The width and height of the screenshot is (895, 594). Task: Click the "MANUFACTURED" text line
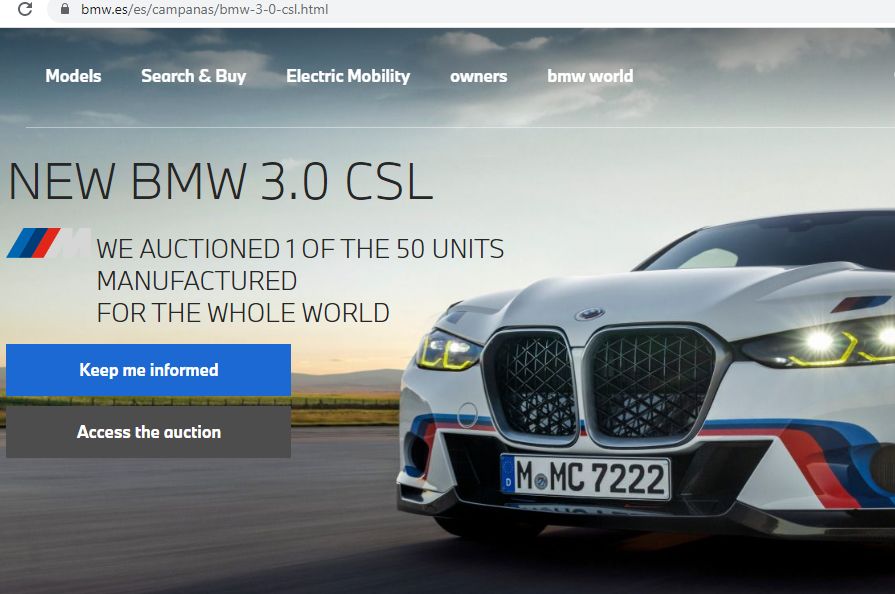tap(197, 281)
